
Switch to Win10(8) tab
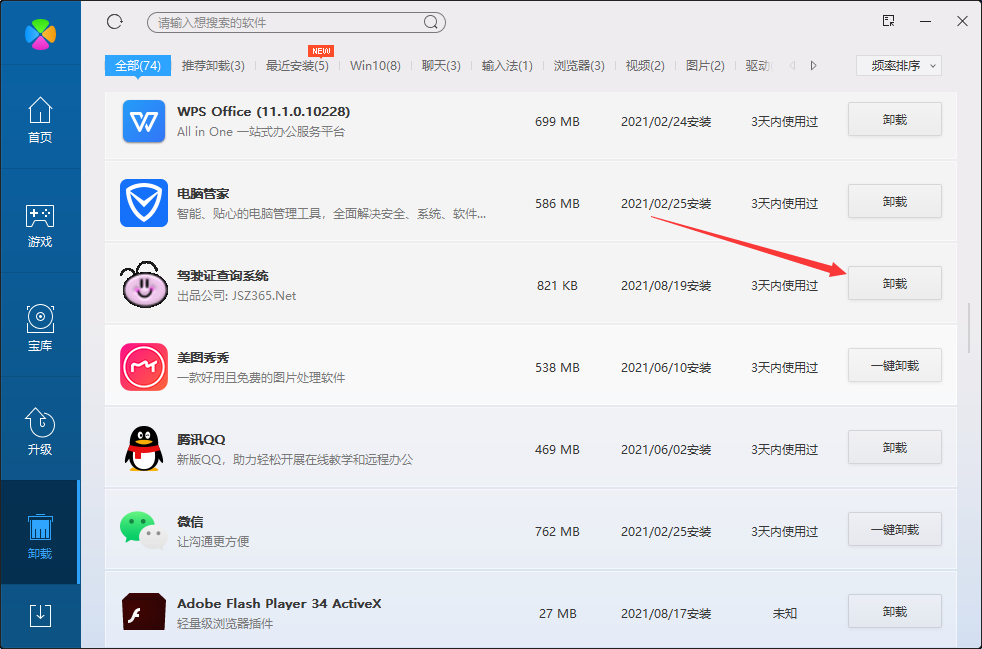pos(375,65)
